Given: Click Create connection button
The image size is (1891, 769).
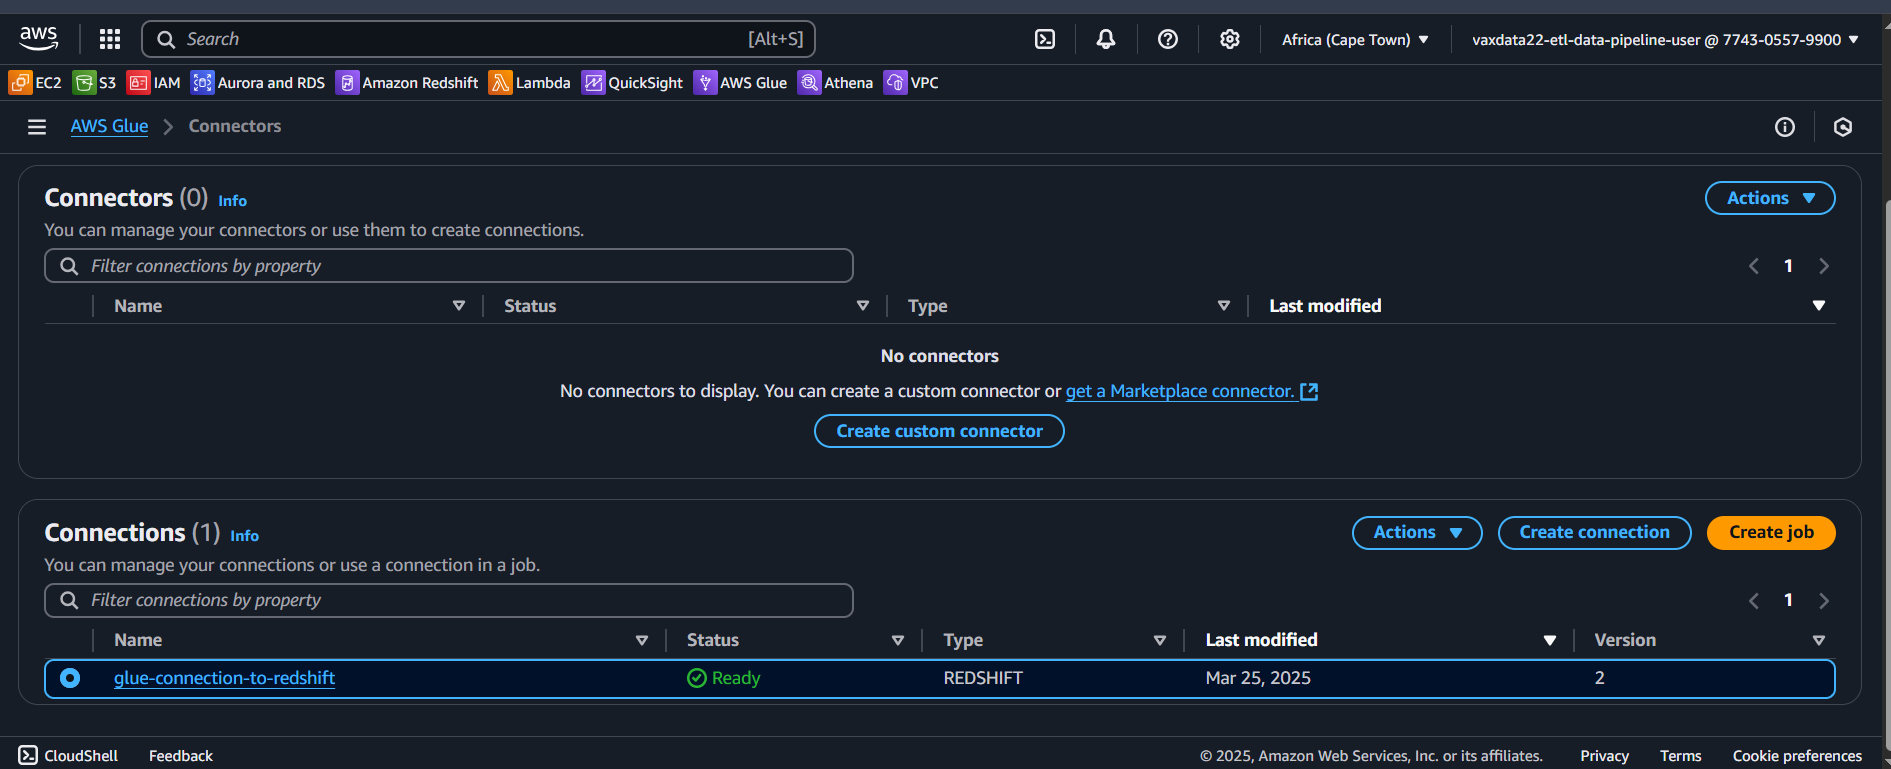Looking at the screenshot, I should [x=1594, y=533].
